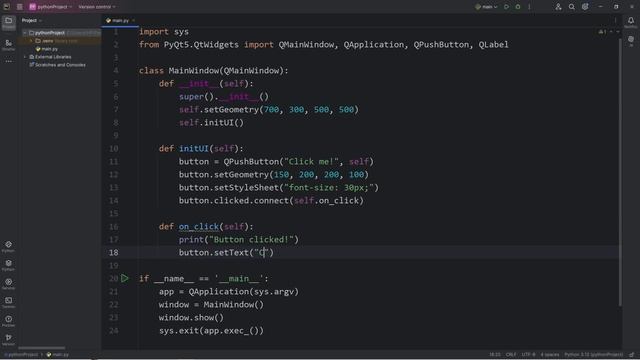Viewport: 640px width, 360px height.
Task: Go to next highlighted problem arrow
Action: pos(618,31)
